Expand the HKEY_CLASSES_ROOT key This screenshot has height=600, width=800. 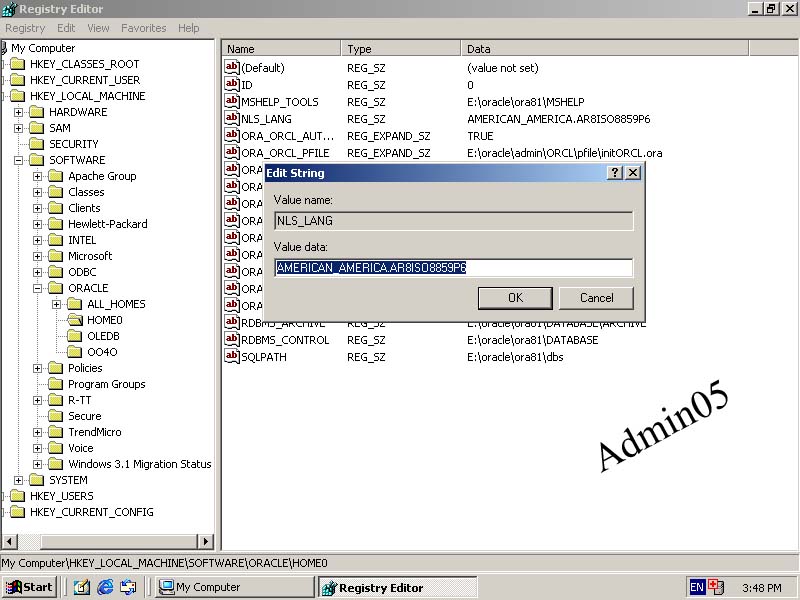tap(4, 64)
